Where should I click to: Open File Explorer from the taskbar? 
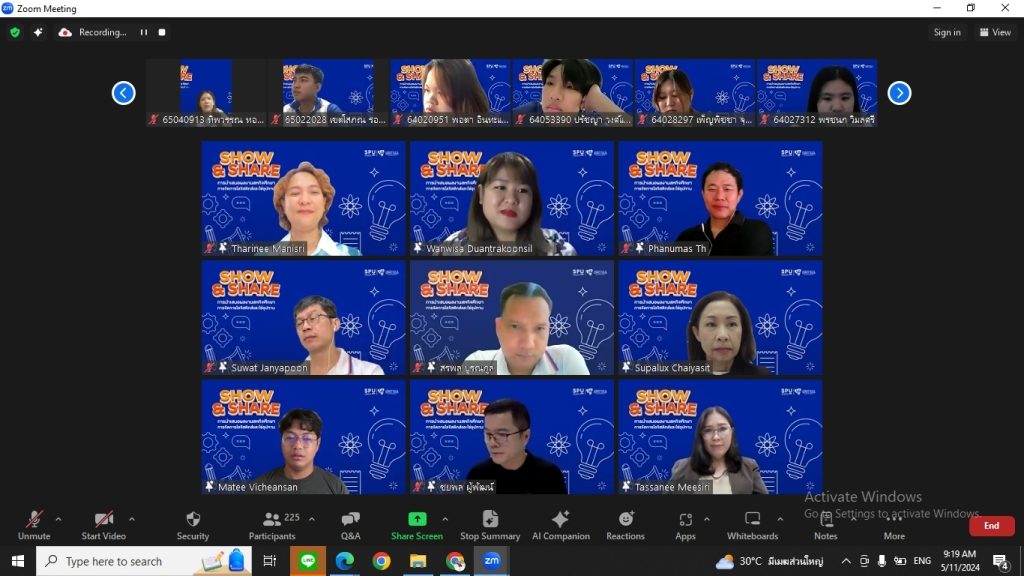[418, 561]
